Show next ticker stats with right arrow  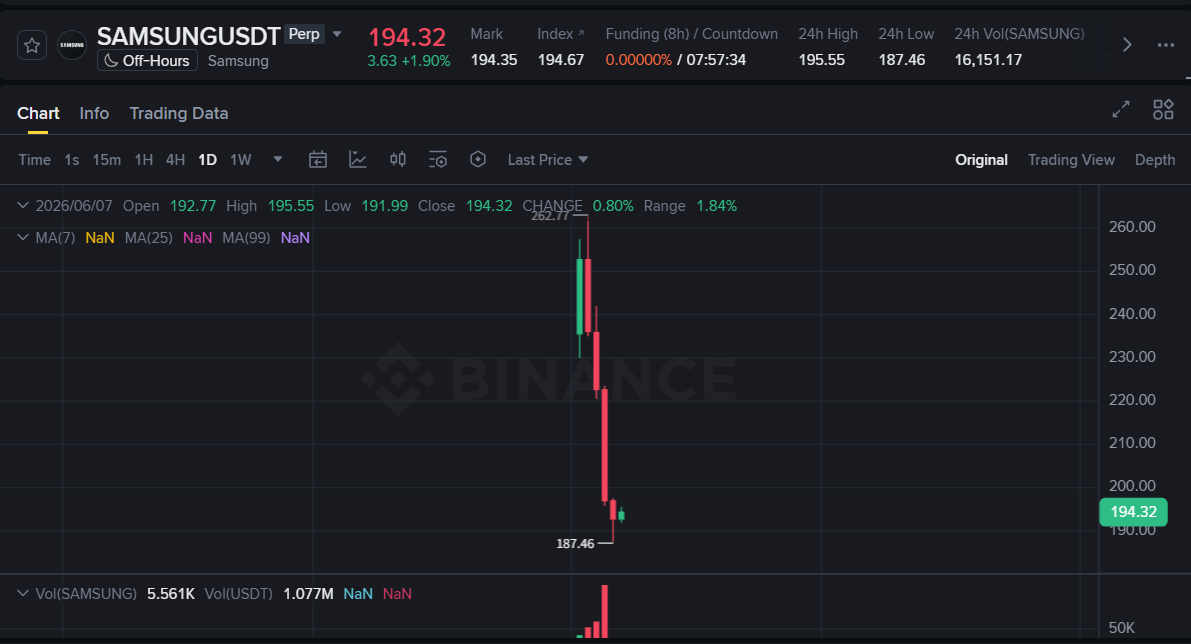[x=1127, y=45]
